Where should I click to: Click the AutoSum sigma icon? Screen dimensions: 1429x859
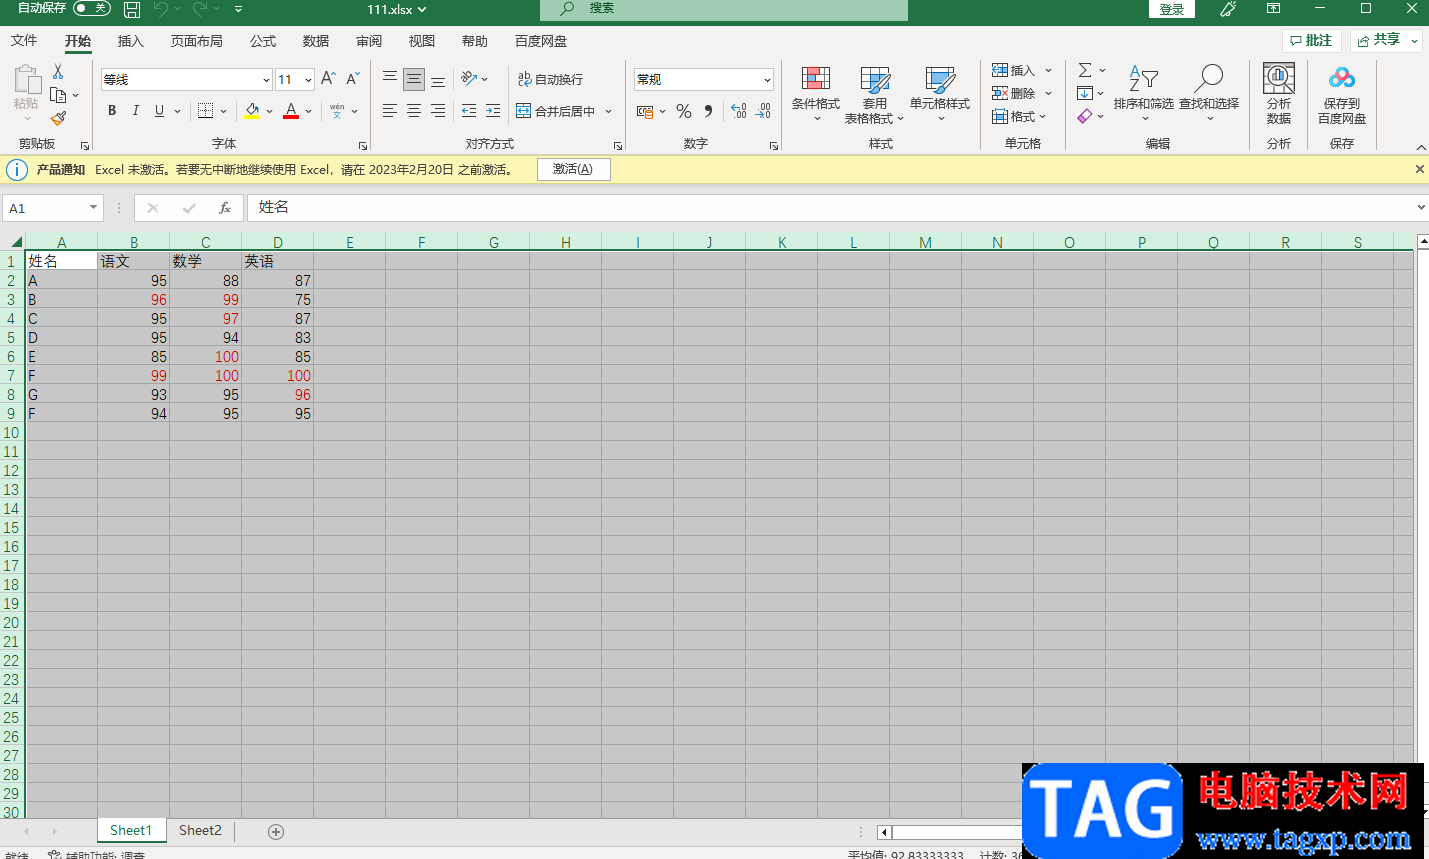click(1085, 71)
